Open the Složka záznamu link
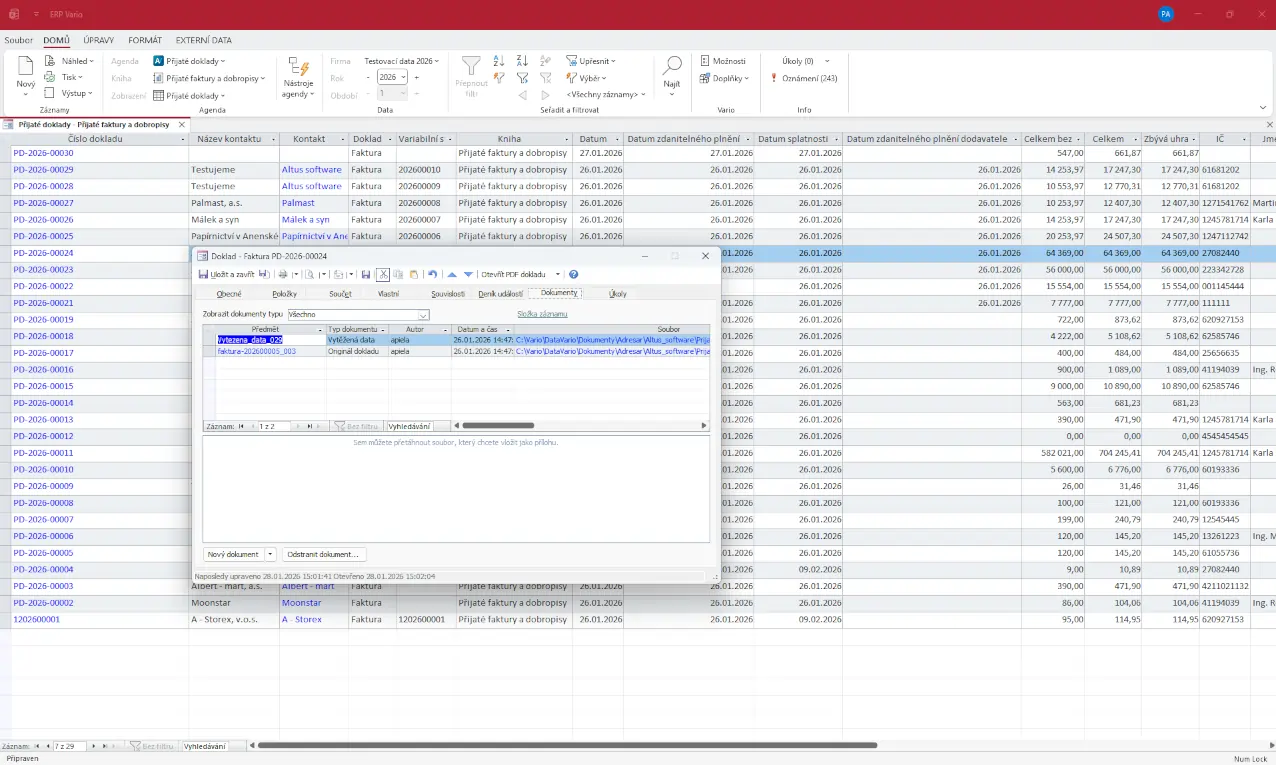The width and height of the screenshot is (1276, 765). [x=542, y=314]
